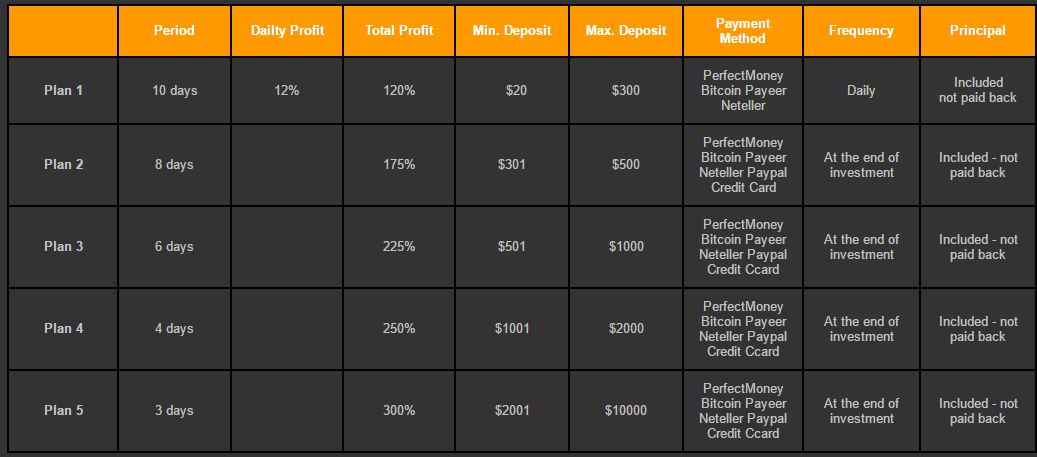Viewport: 1037px width, 457px height.
Task: Select the Total Profit header cell
Action: (x=399, y=31)
